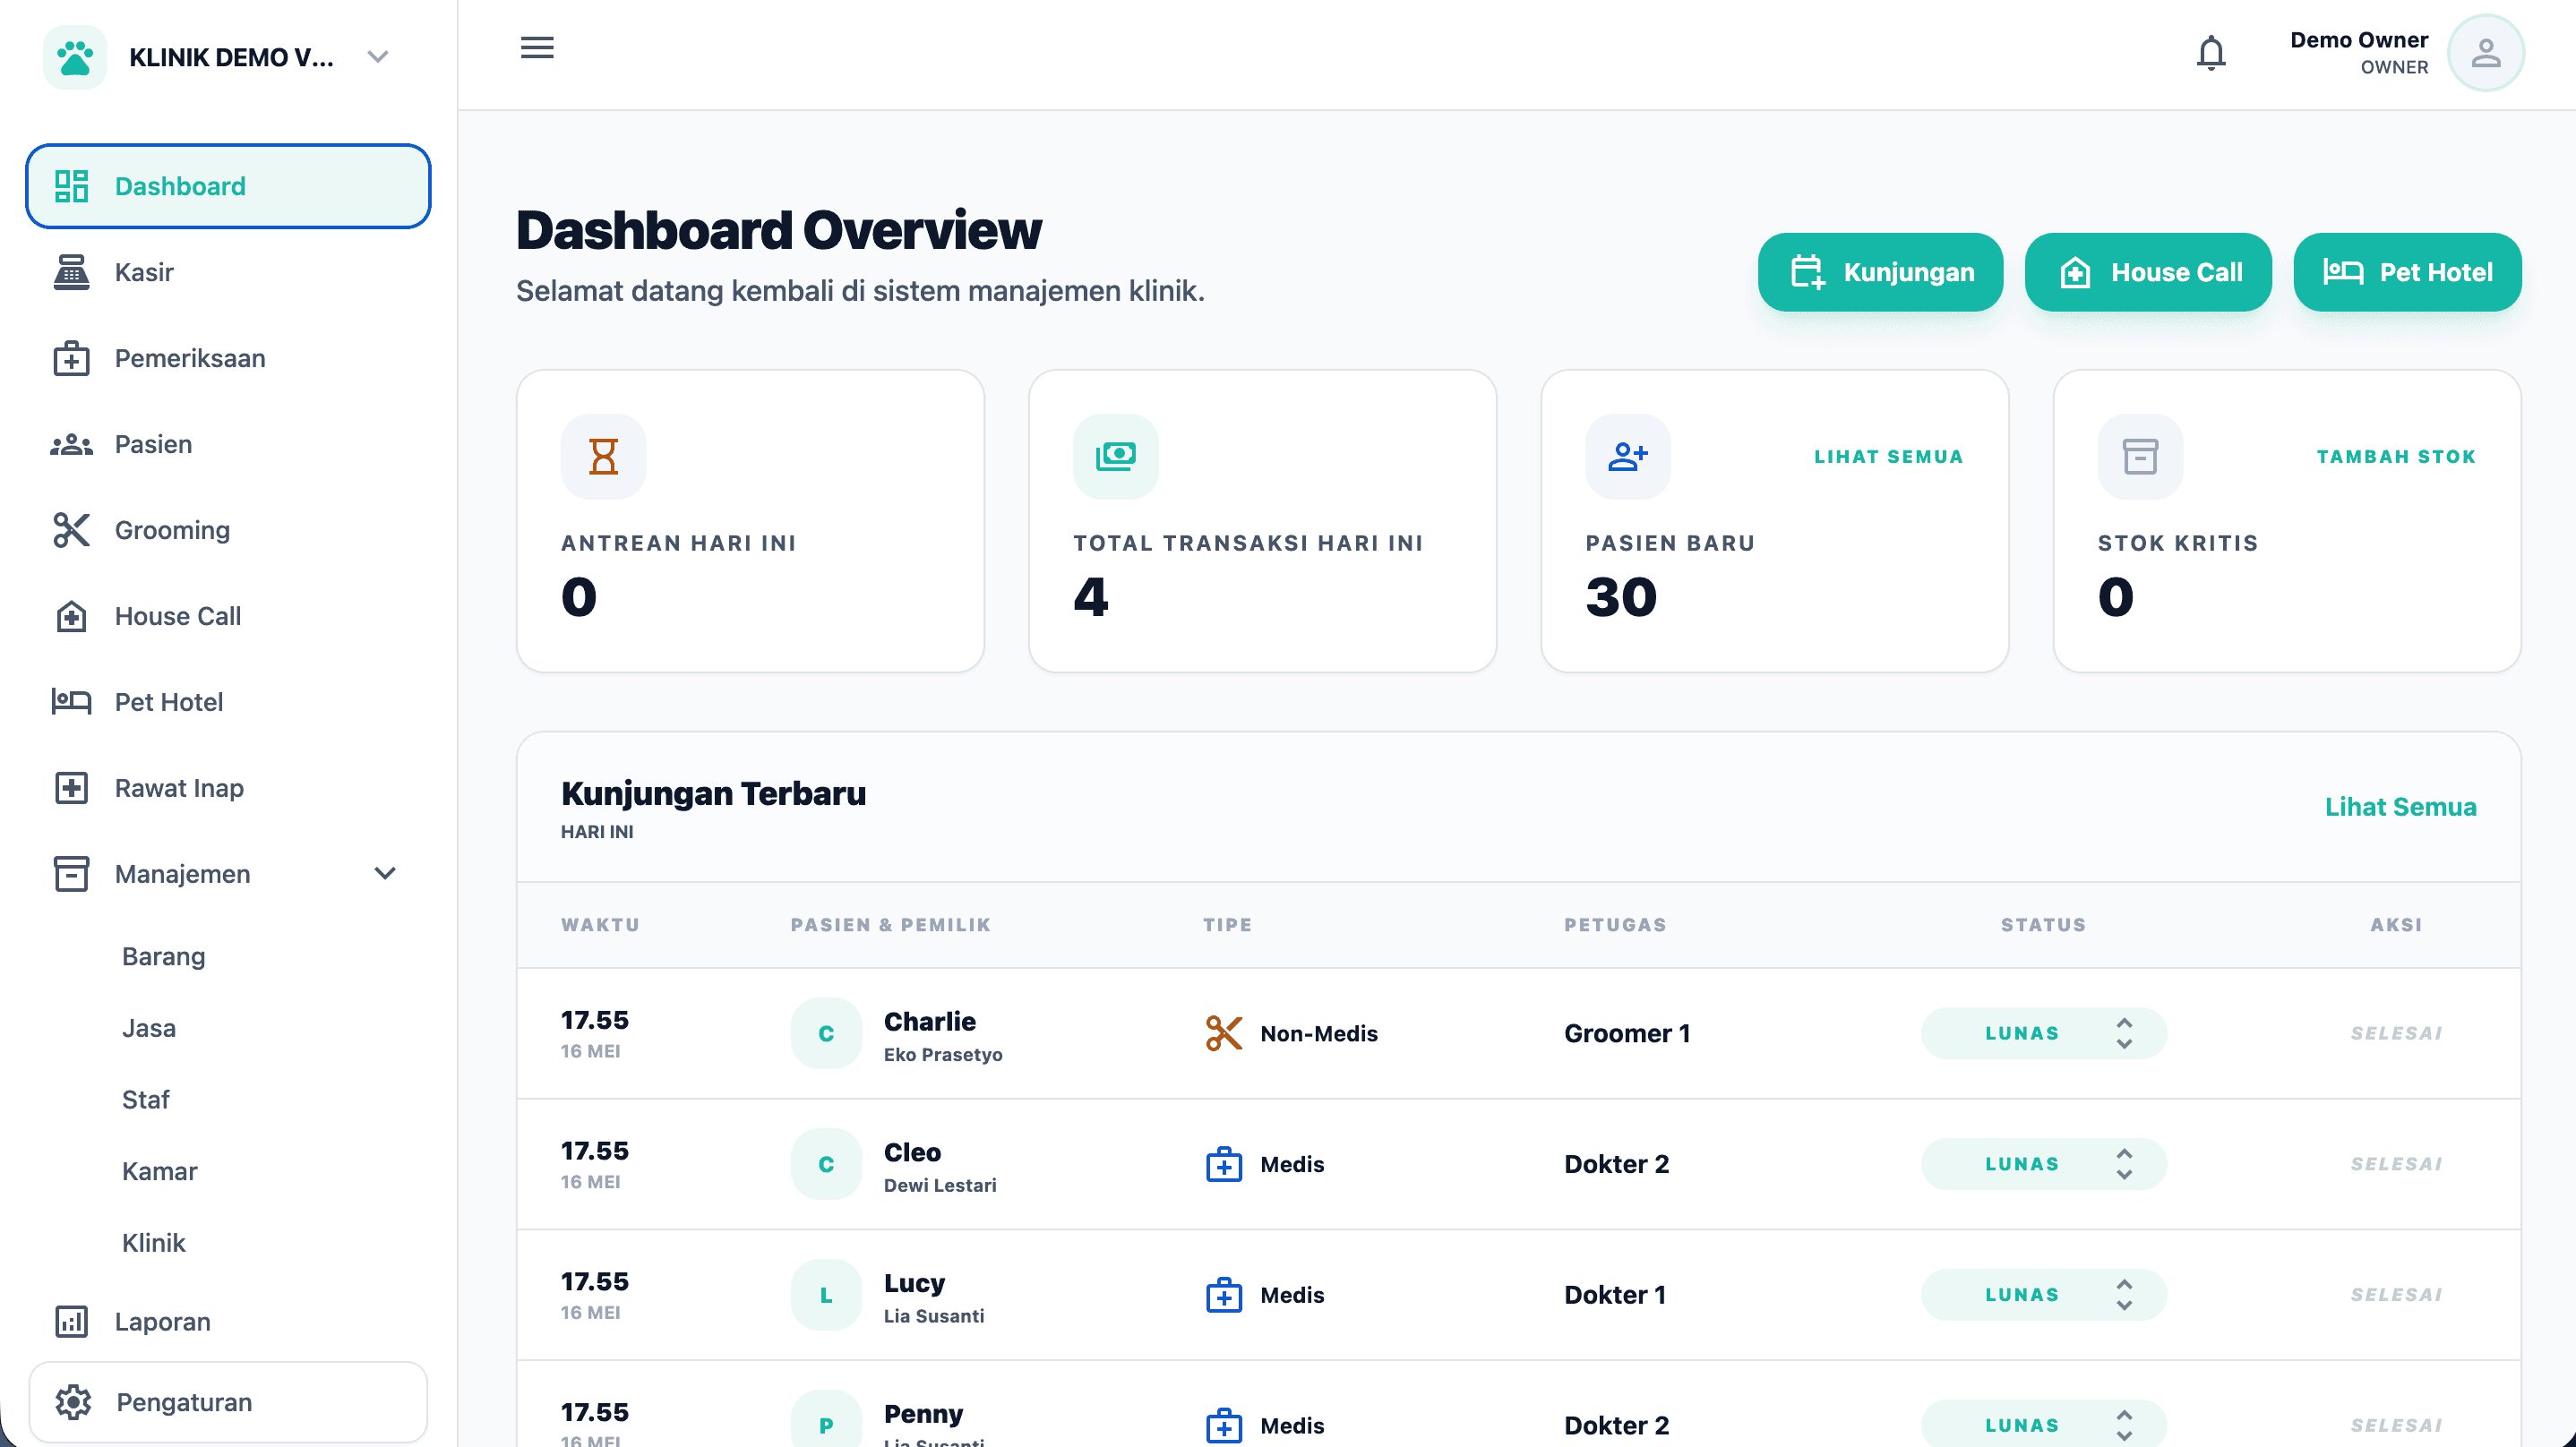Screen dimensions: 2576x1447
Task: Open the LUNAS status dropdown for Lucy
Action: pyautogui.click(x=2043, y=1295)
